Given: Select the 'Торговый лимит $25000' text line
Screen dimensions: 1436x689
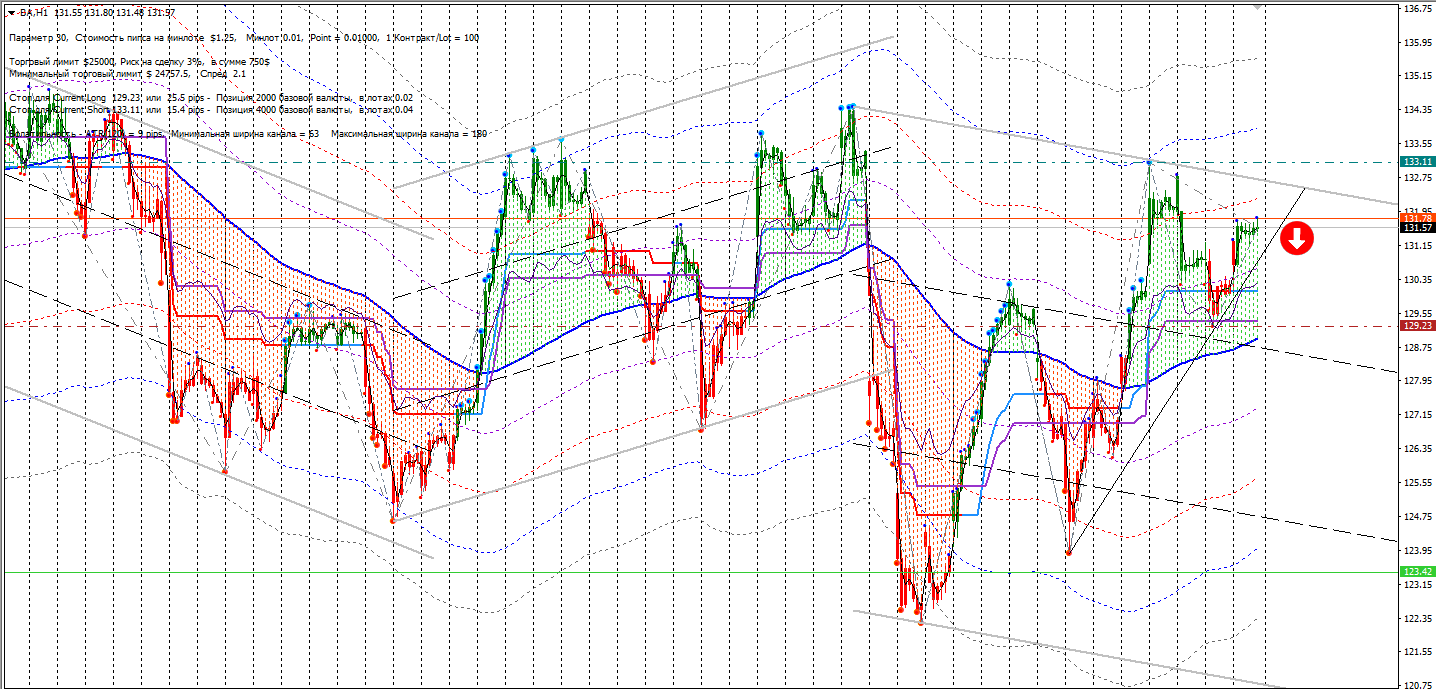Looking at the screenshot, I should click(139, 62).
